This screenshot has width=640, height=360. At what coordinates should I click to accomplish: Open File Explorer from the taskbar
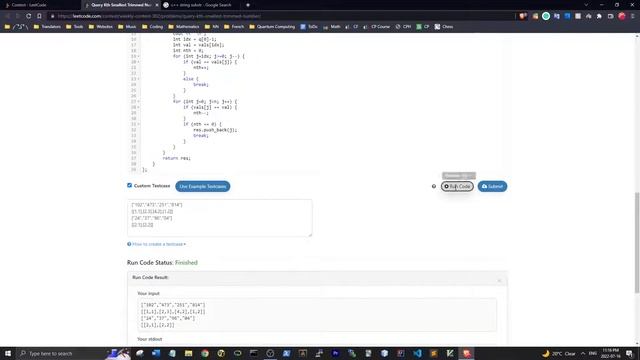189,353
